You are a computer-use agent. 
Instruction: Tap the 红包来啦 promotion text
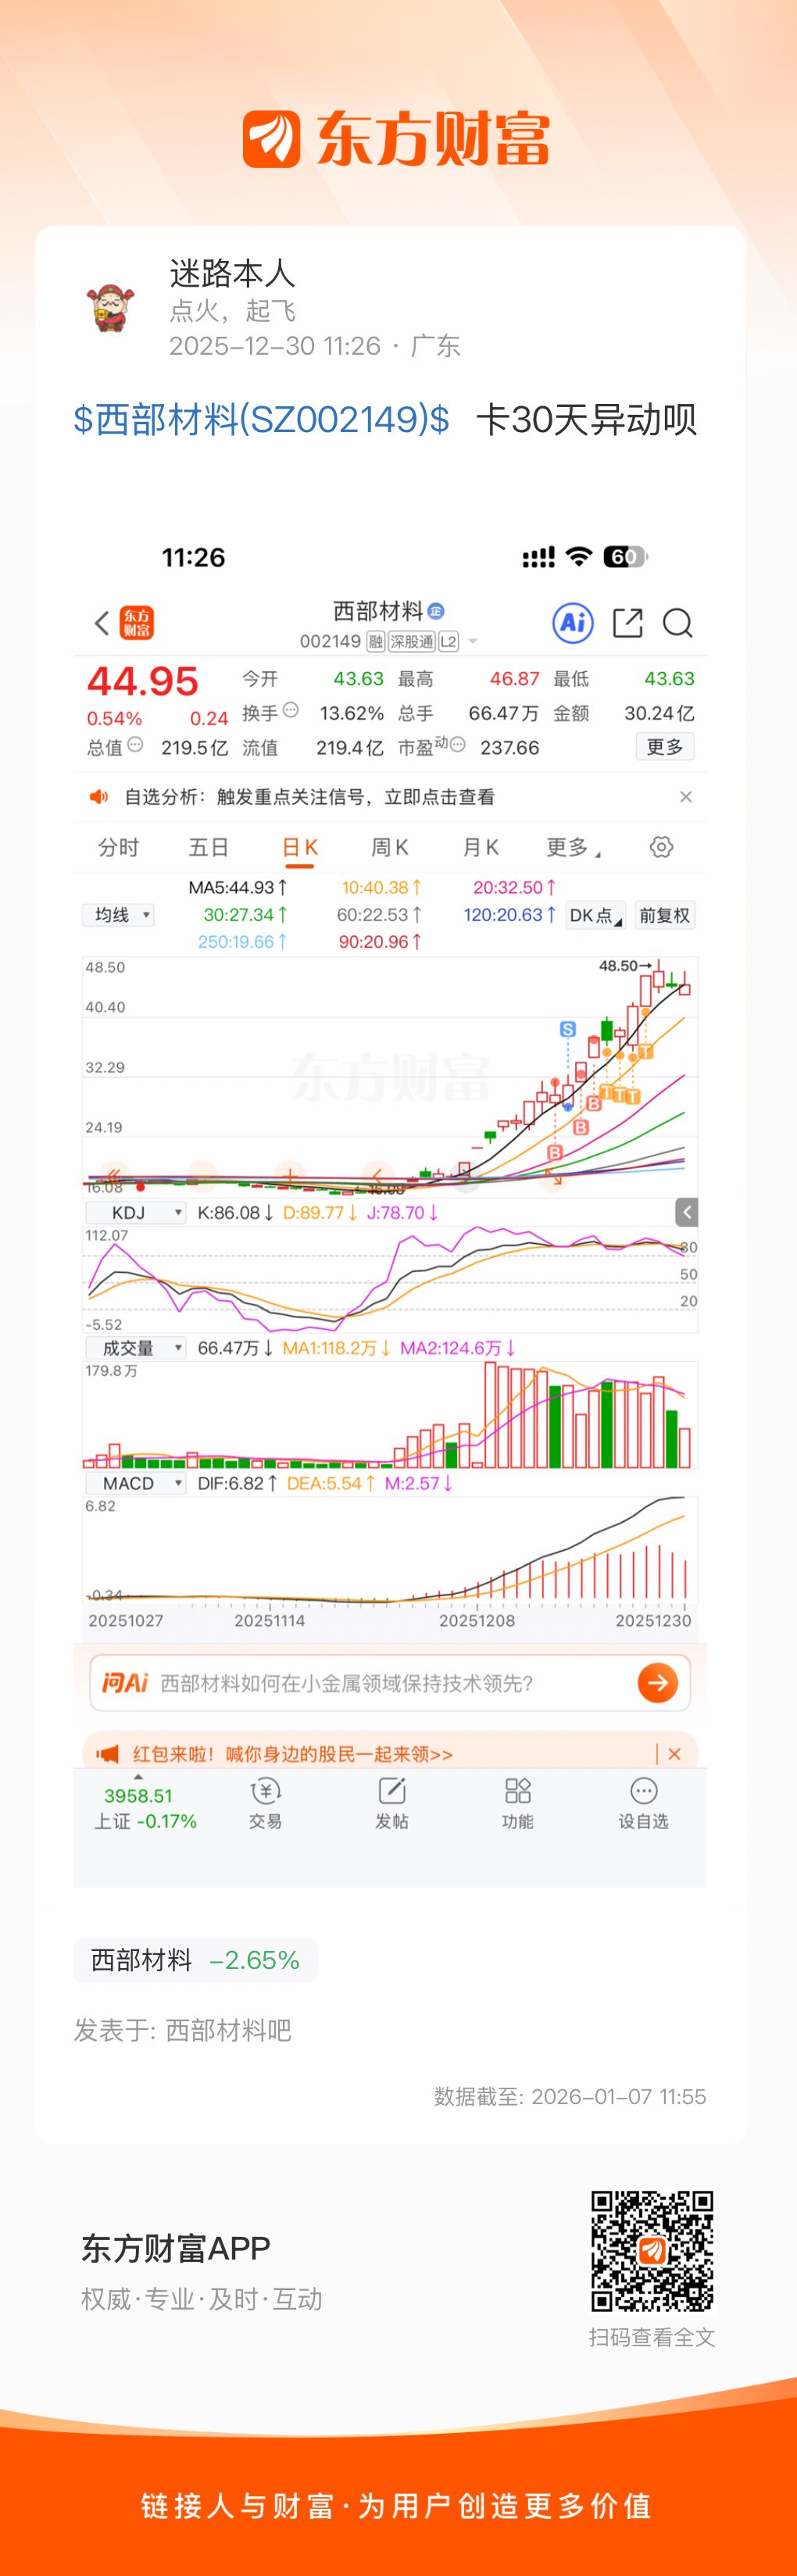(x=293, y=1754)
